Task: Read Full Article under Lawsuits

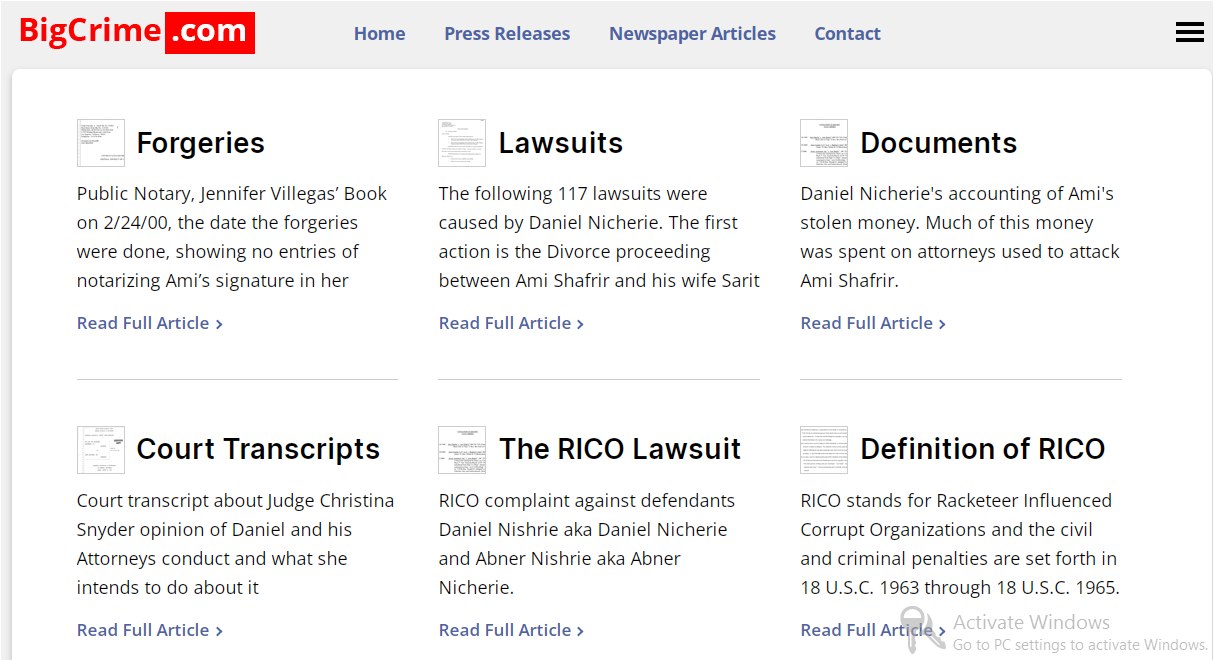Action: pyautogui.click(x=511, y=323)
